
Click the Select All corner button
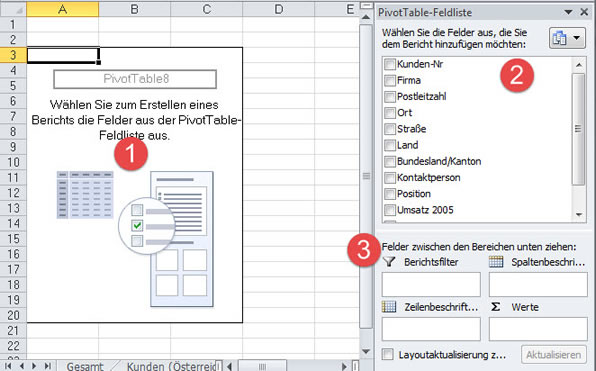(x=13, y=9)
